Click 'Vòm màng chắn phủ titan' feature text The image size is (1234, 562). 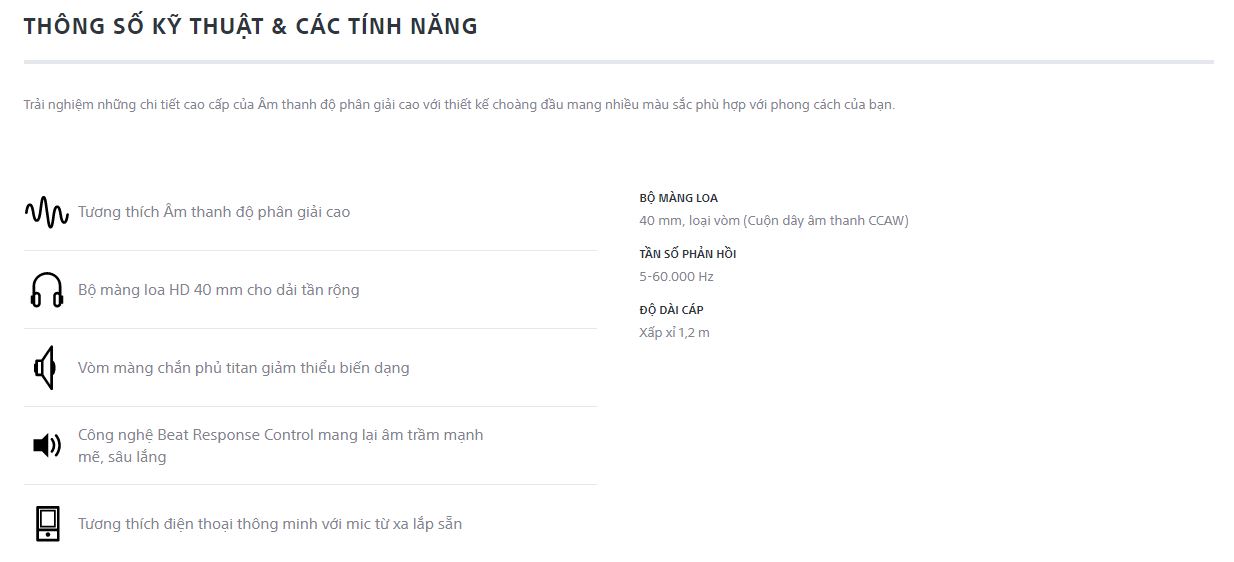pyautogui.click(x=243, y=368)
